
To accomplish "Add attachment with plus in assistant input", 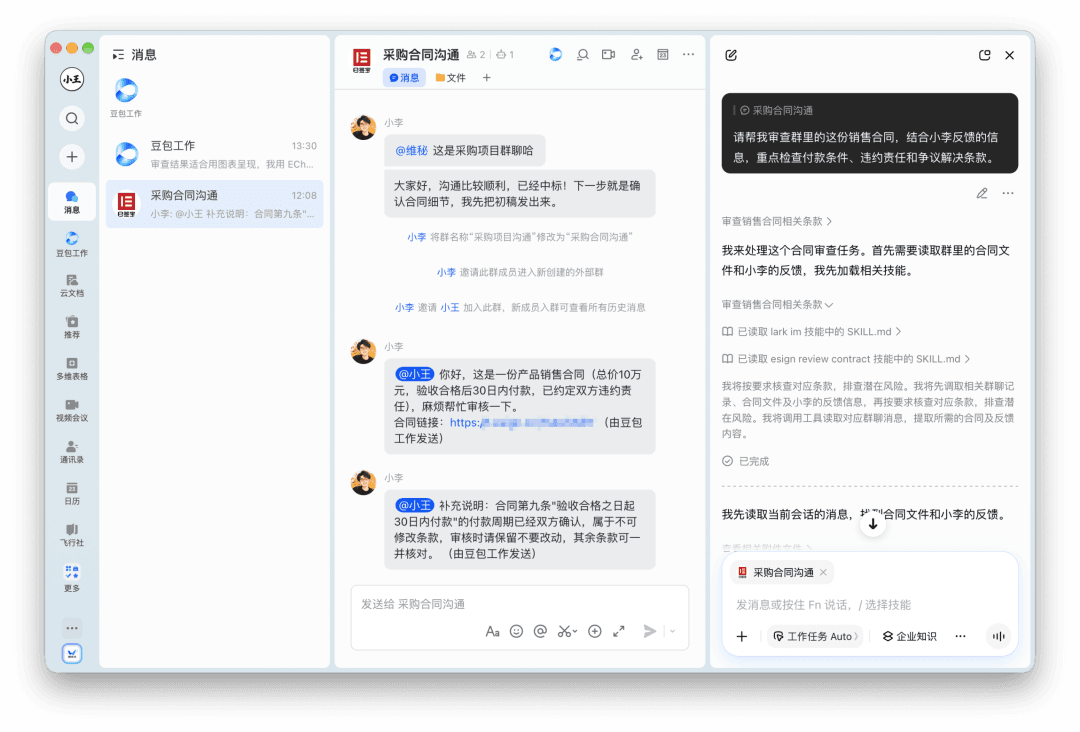I will tap(742, 636).
